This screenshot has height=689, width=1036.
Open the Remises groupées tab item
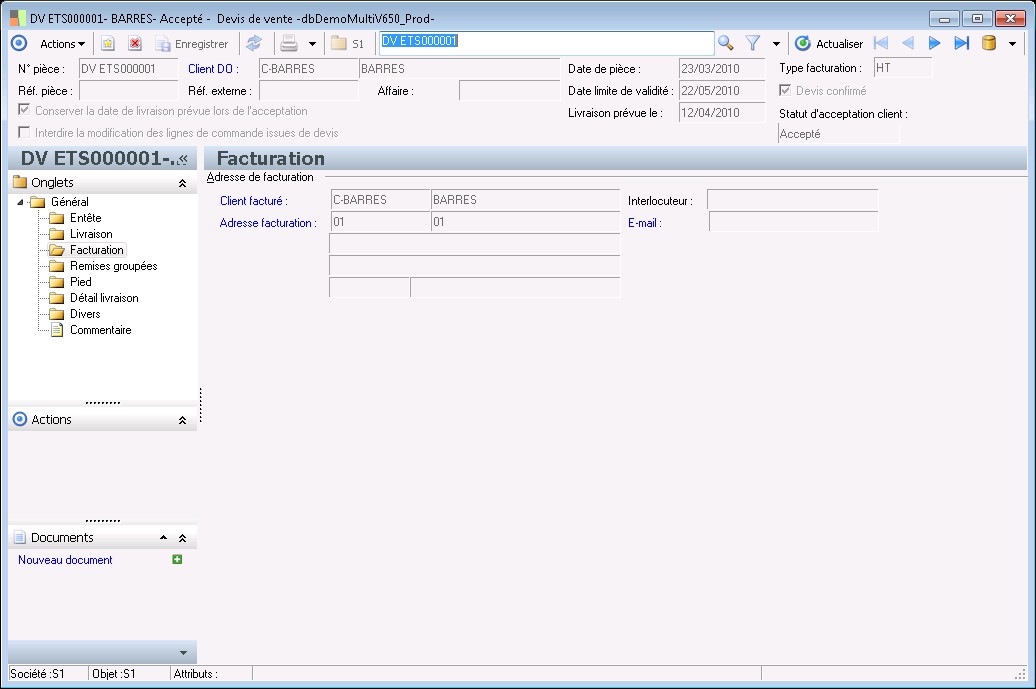click(x=113, y=266)
